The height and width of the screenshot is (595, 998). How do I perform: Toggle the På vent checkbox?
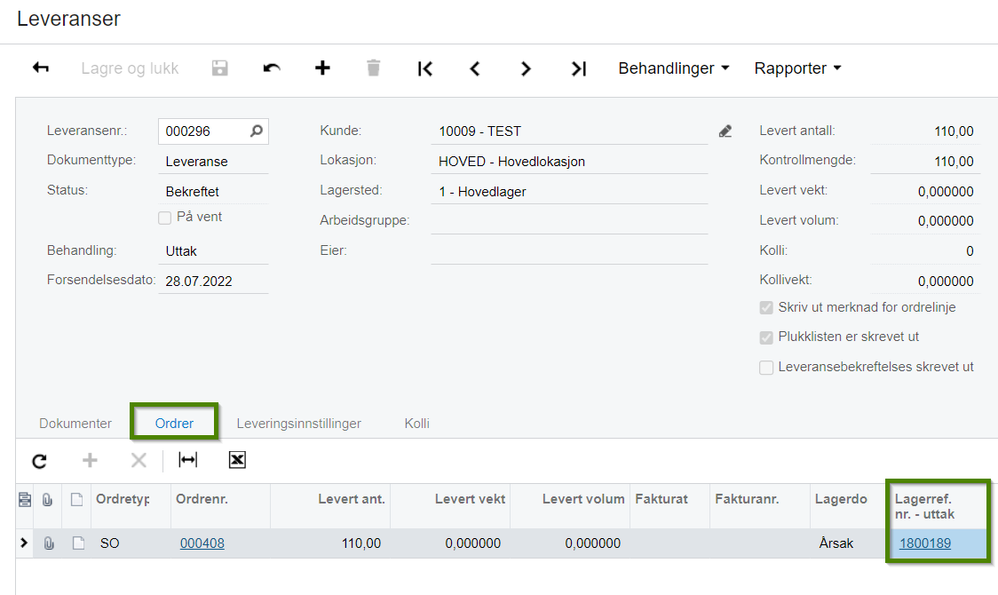165,218
